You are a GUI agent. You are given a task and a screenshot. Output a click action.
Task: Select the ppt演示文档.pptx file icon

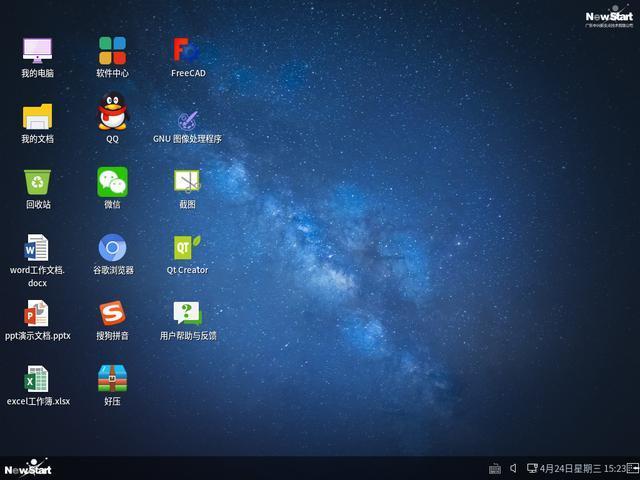(36, 313)
